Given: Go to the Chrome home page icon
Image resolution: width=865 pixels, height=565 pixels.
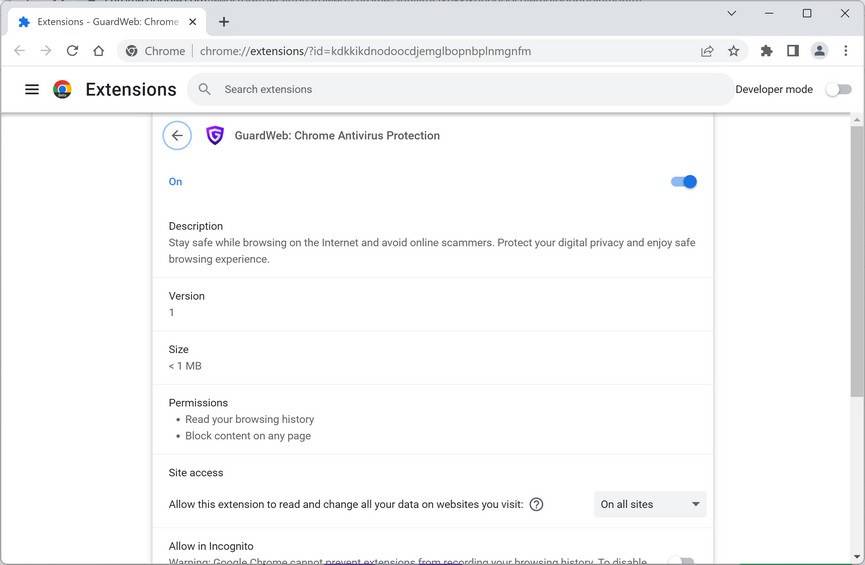Looking at the screenshot, I should coord(98,51).
